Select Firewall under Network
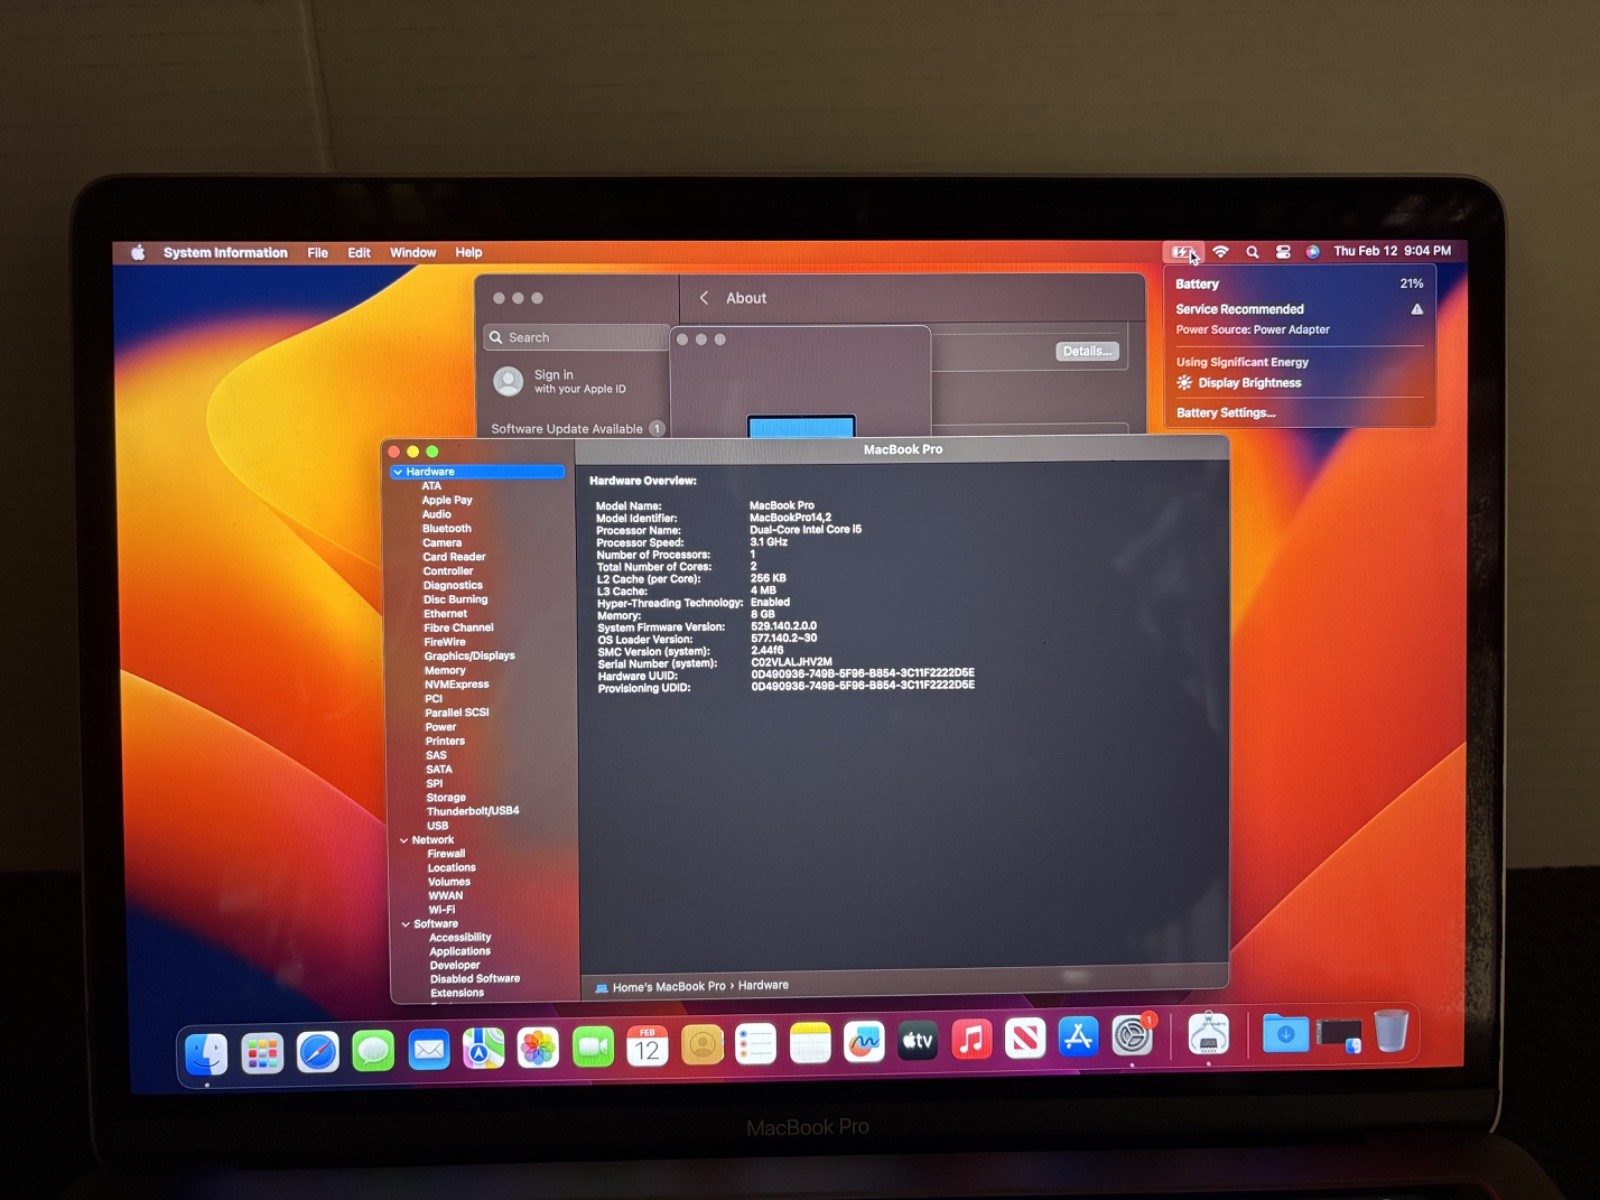 (446, 854)
